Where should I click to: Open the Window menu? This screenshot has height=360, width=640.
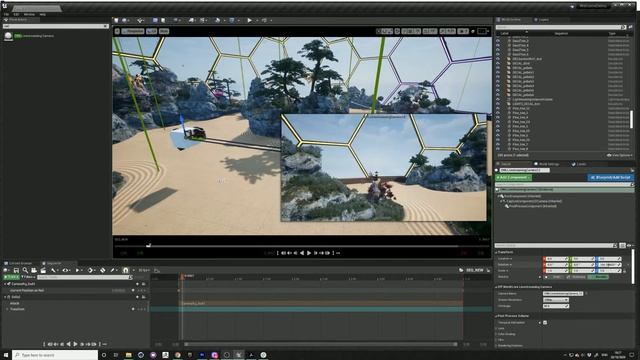(x=29, y=14)
